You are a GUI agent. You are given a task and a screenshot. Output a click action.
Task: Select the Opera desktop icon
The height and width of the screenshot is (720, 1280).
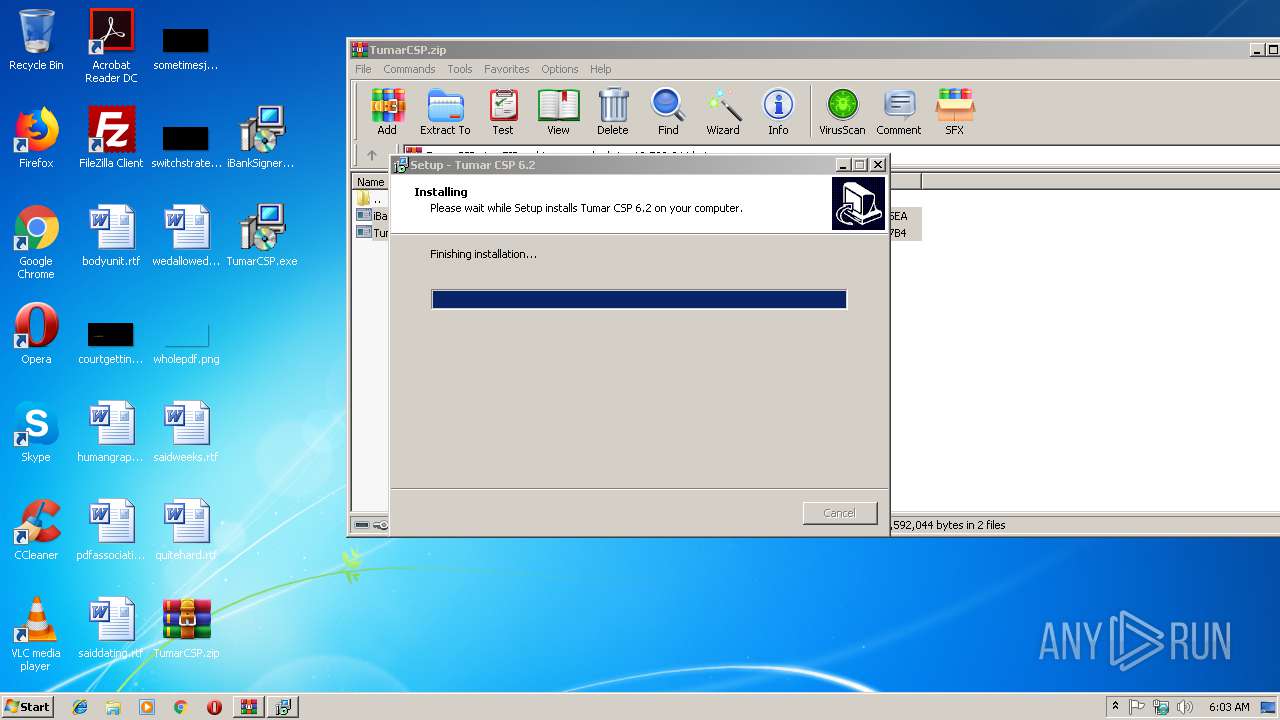click(36, 334)
